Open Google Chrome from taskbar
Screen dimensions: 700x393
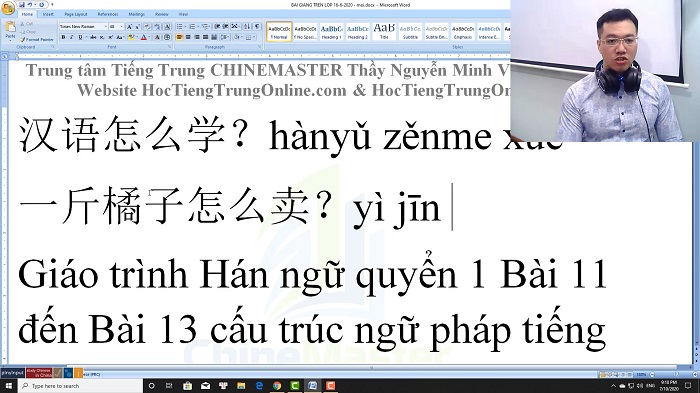[277, 385]
